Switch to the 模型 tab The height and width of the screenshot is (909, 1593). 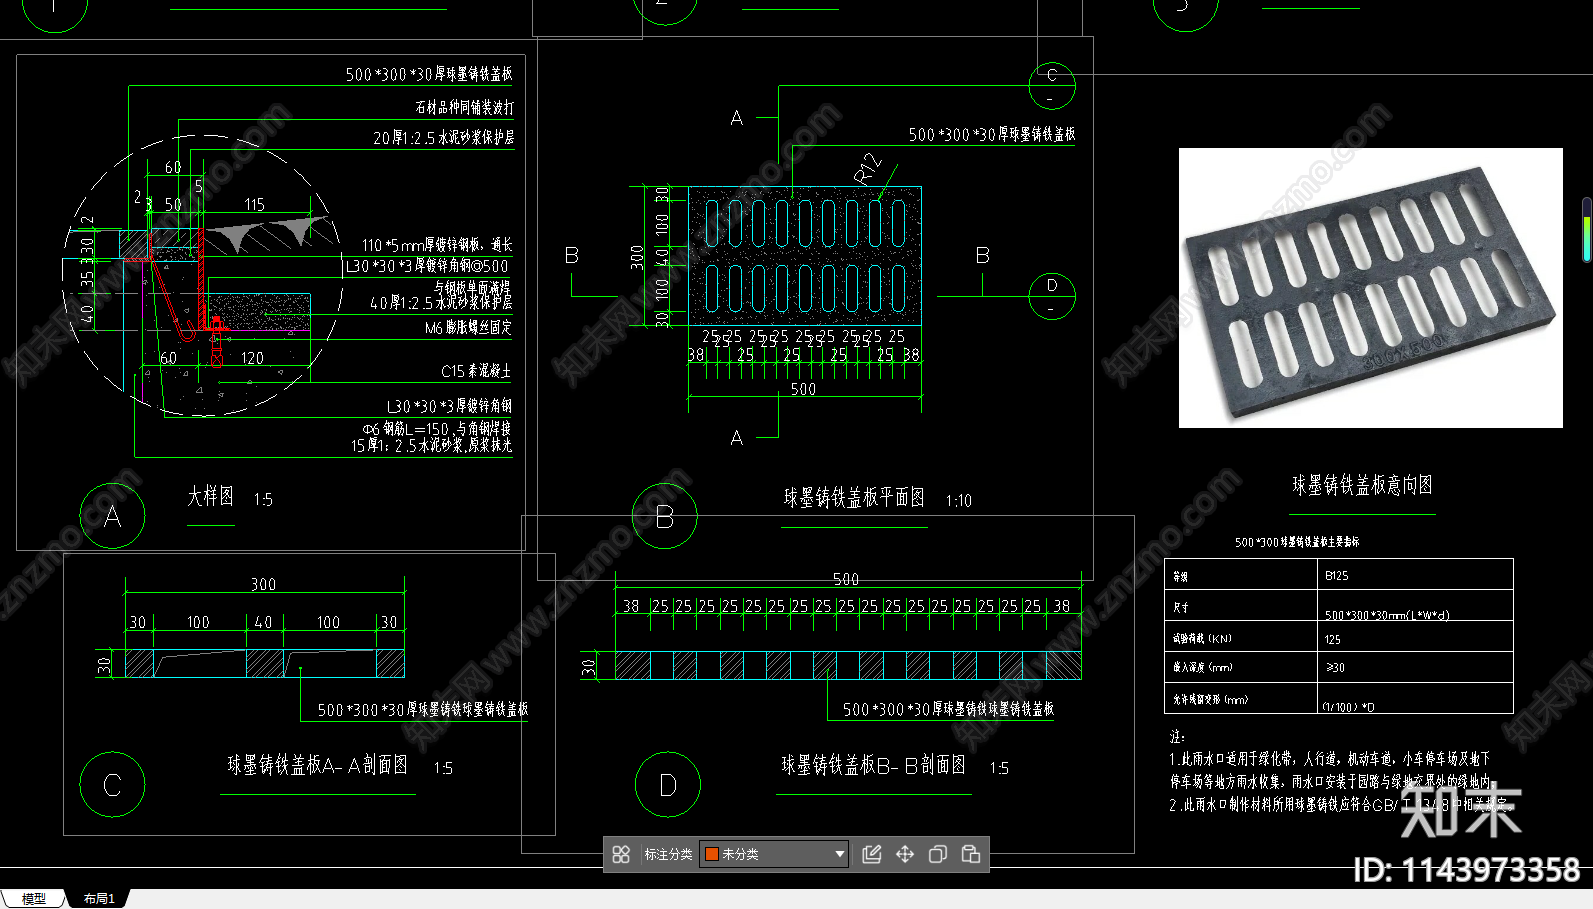33,899
